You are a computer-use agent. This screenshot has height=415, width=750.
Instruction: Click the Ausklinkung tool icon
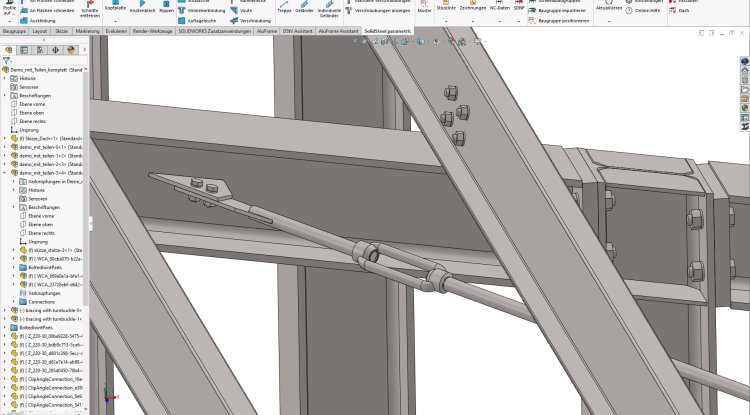[24, 21]
